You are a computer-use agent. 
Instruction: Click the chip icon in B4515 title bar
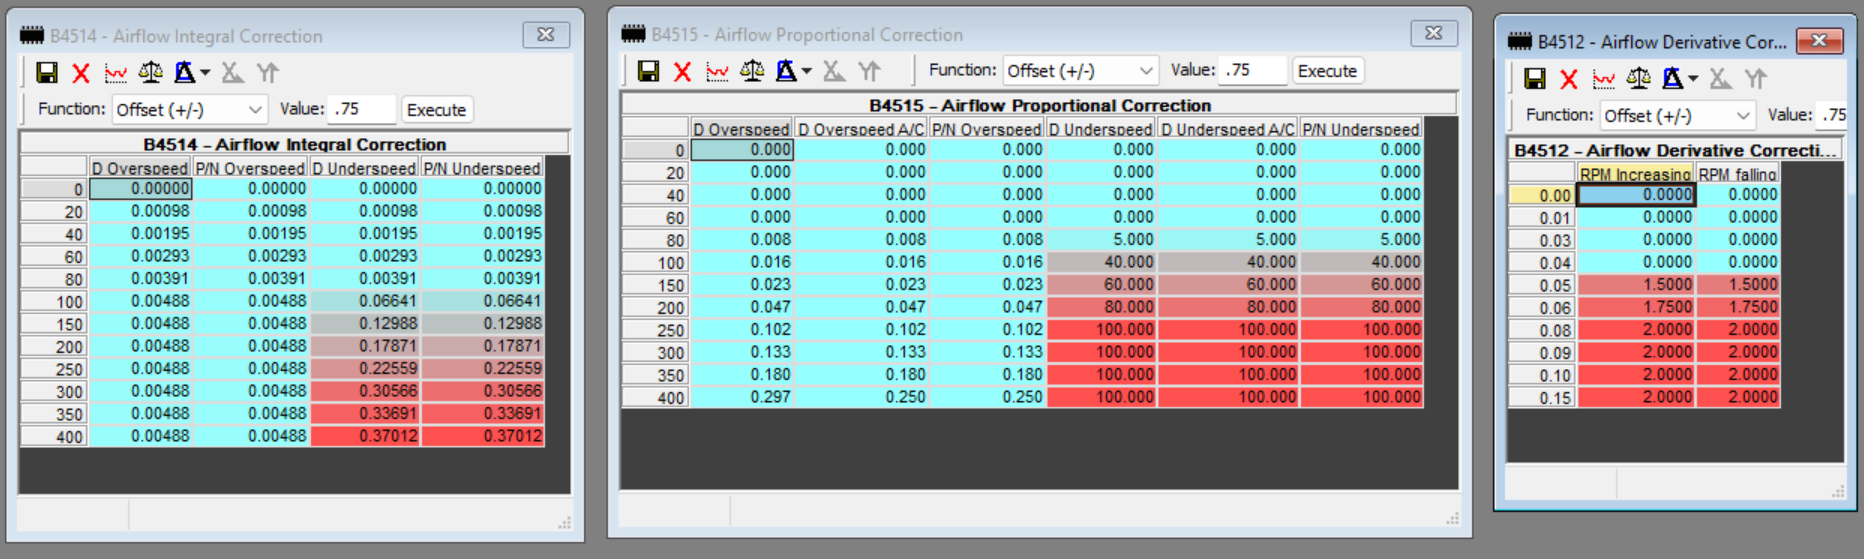point(633,34)
